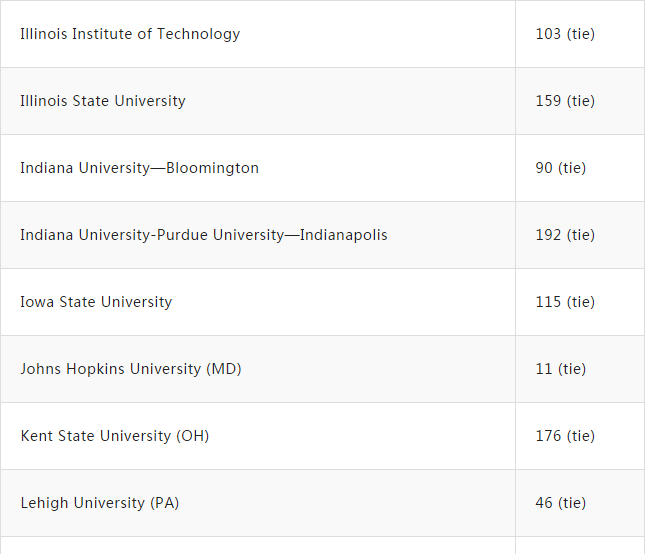The height and width of the screenshot is (554, 645).
Task: Select the 176 (tie) rank cell
Action: (565, 436)
